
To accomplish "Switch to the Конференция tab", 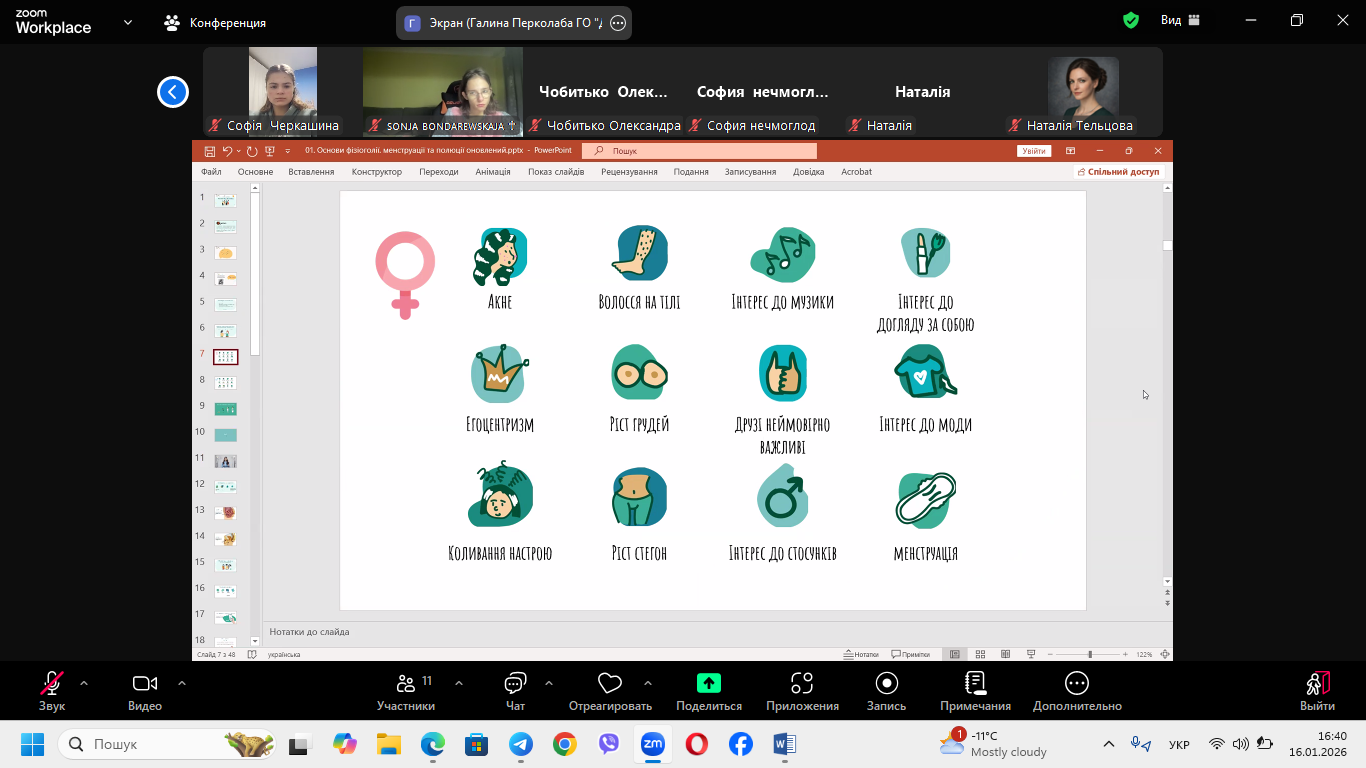I will click(x=215, y=22).
